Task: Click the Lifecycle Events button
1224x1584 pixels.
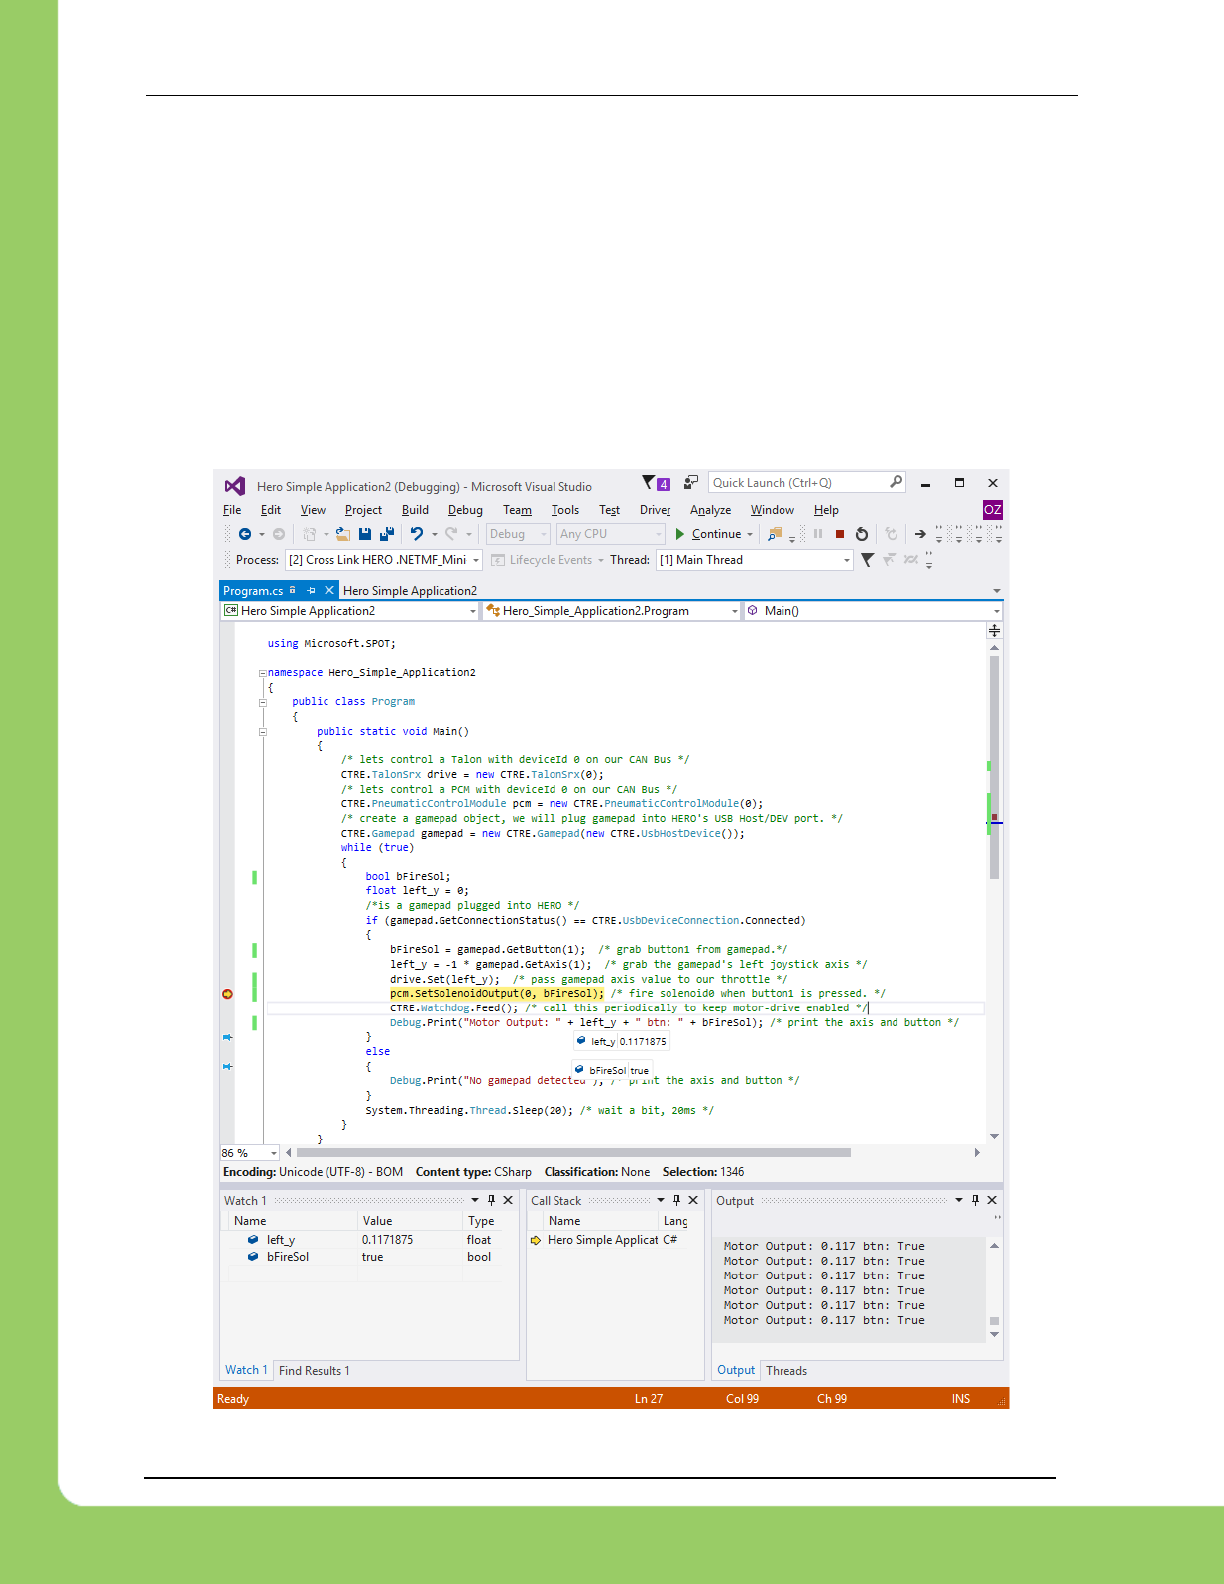Action: point(542,560)
